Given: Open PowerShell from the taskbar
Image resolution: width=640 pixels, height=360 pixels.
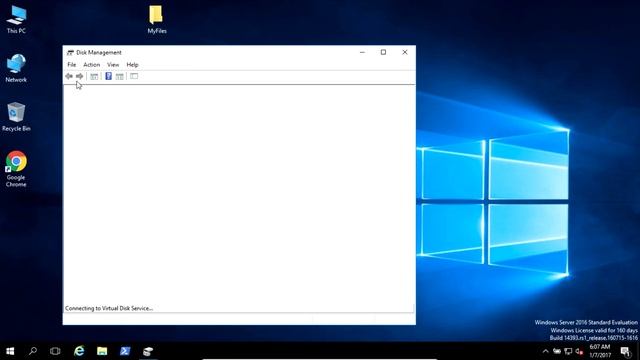Looking at the screenshot, I should pyautogui.click(x=125, y=351).
